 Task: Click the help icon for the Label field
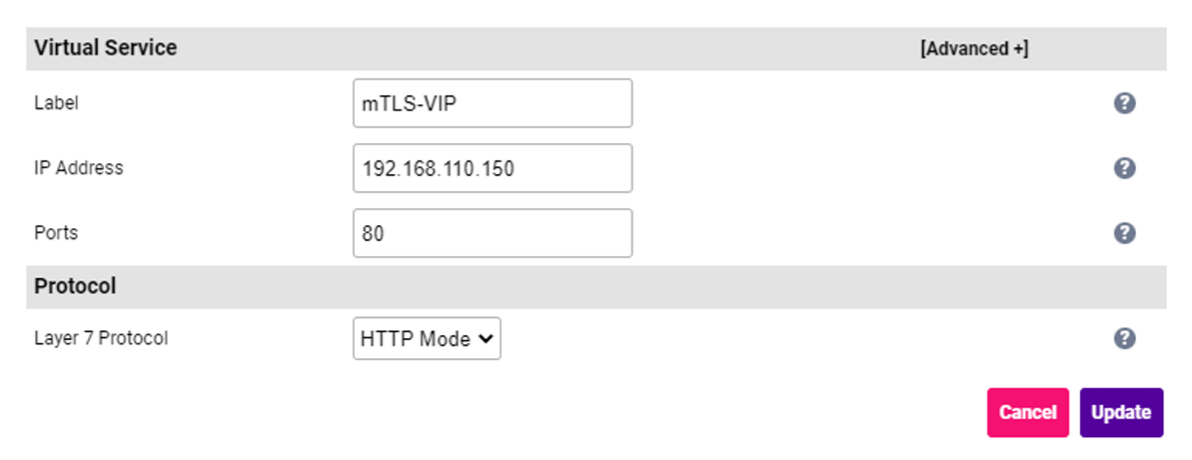pos(1124,103)
